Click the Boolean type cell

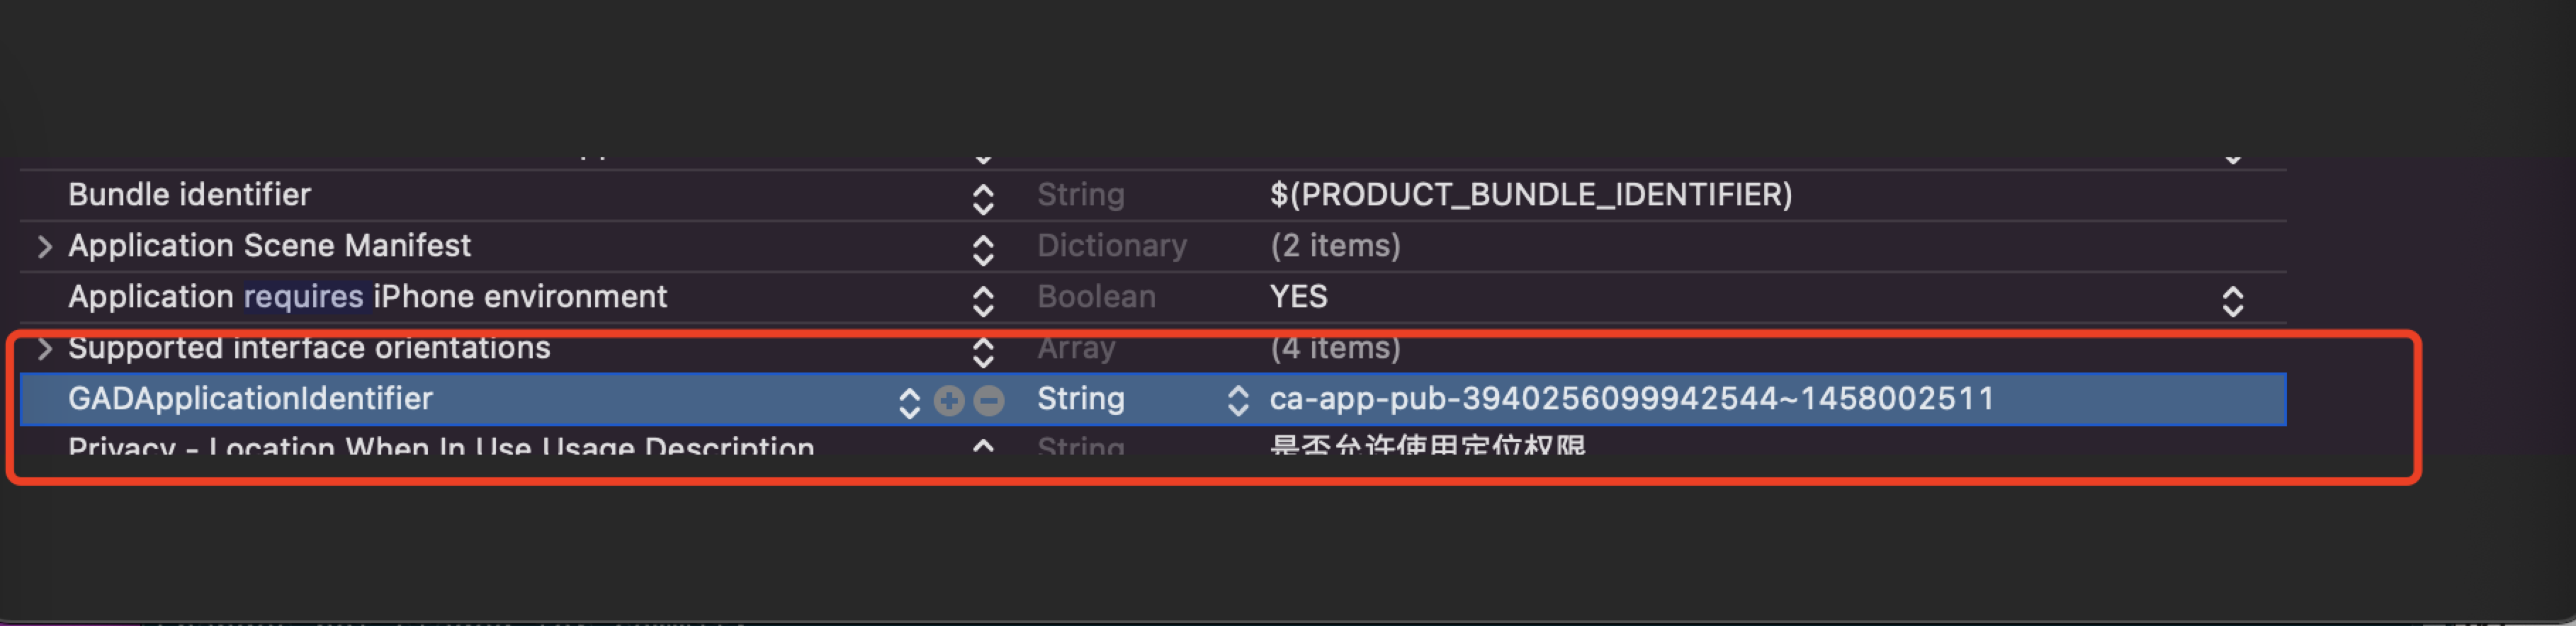[1096, 297]
